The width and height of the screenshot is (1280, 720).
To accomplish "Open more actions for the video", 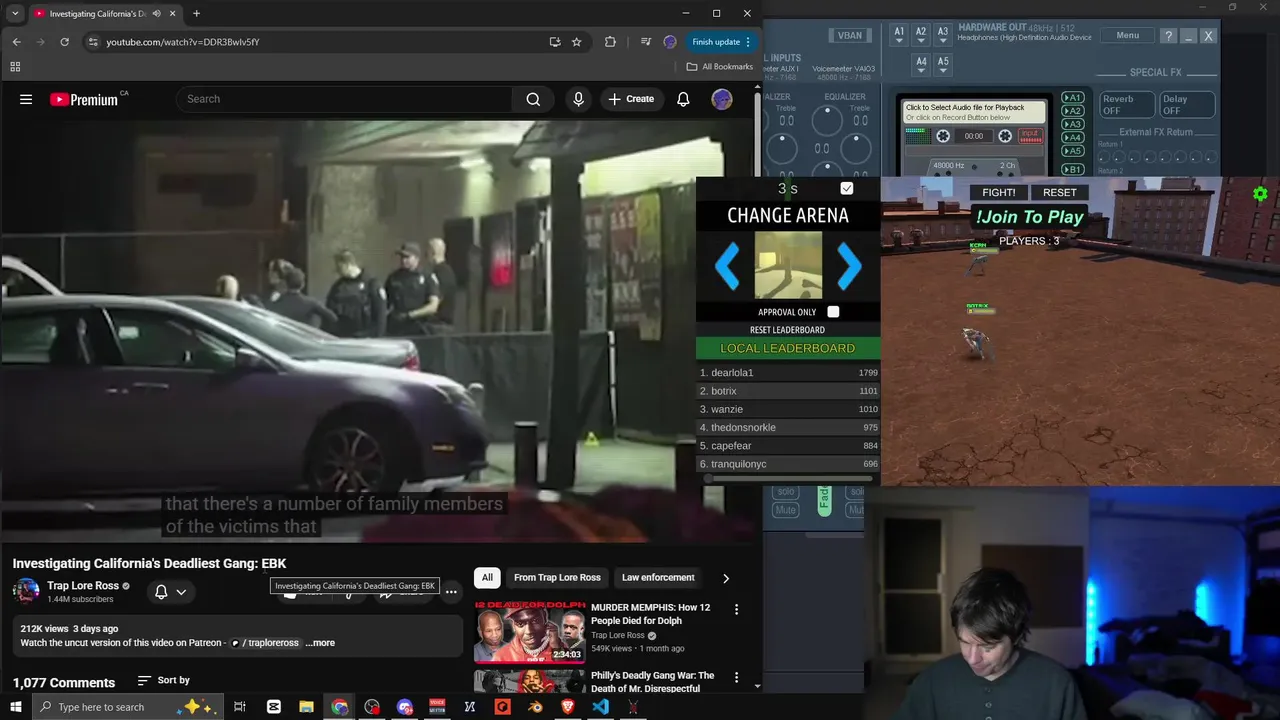I will point(451,592).
